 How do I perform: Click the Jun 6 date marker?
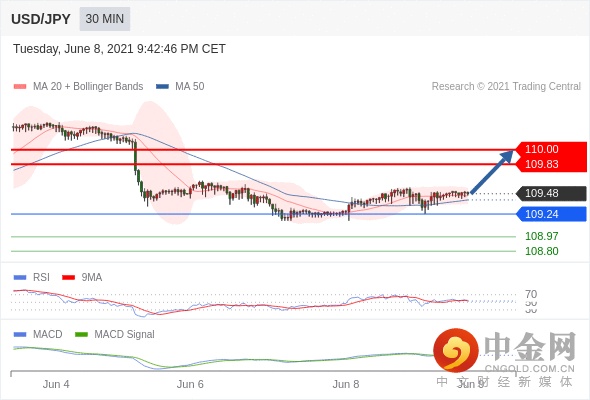coord(190,384)
